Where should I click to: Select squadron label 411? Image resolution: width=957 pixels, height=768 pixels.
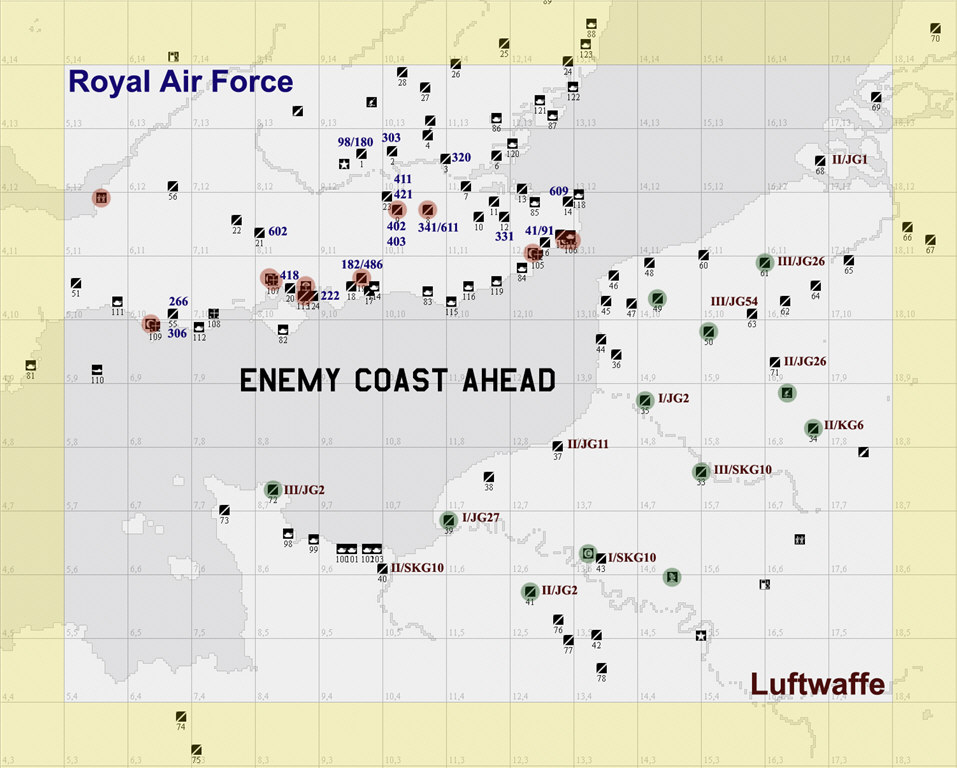(403, 179)
